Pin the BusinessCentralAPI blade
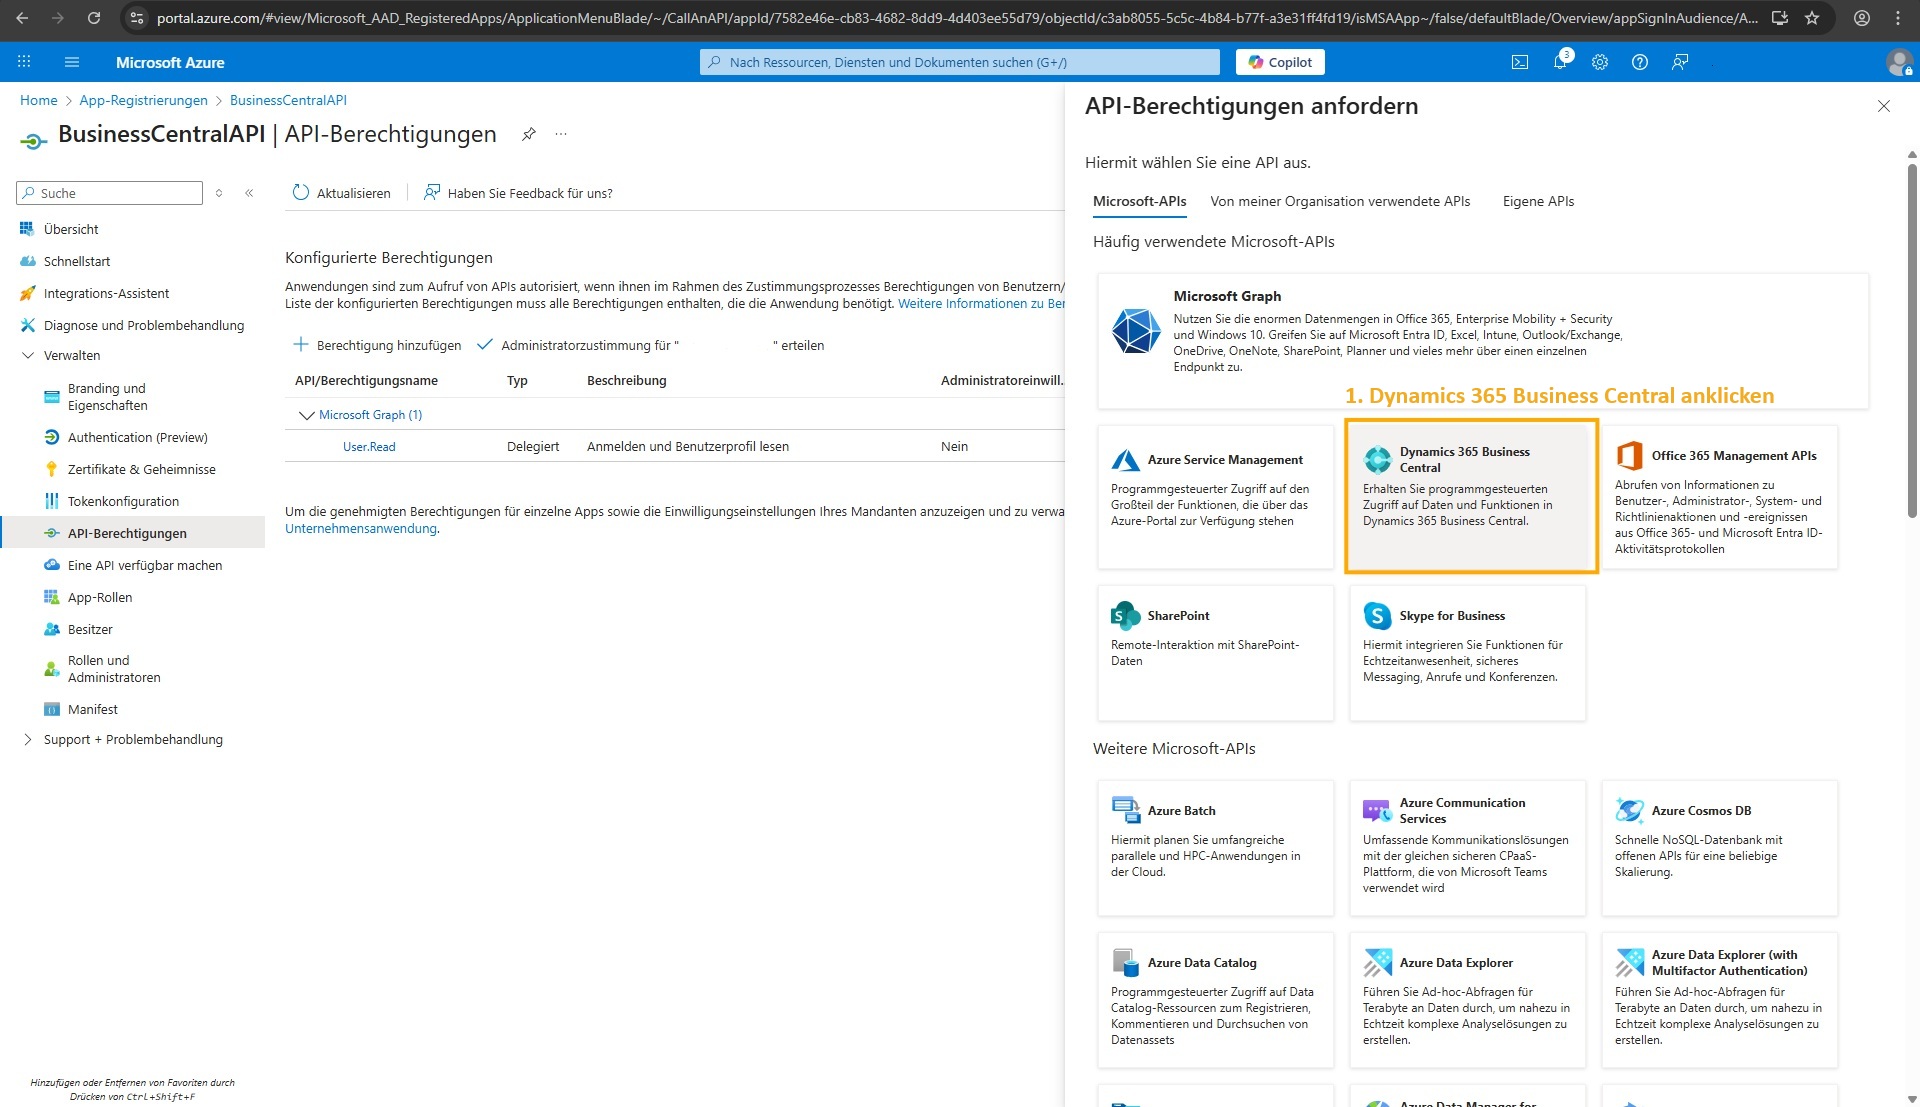Viewport: 1920px width, 1107px height. coord(529,134)
